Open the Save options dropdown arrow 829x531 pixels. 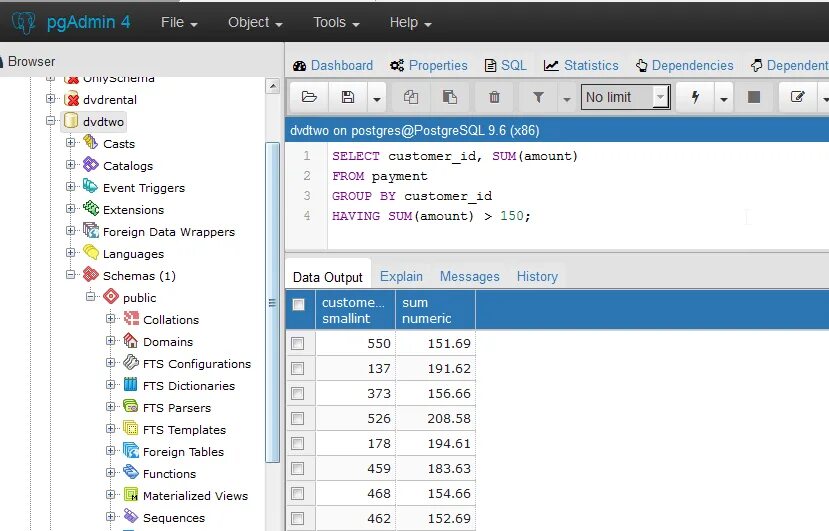(376, 98)
